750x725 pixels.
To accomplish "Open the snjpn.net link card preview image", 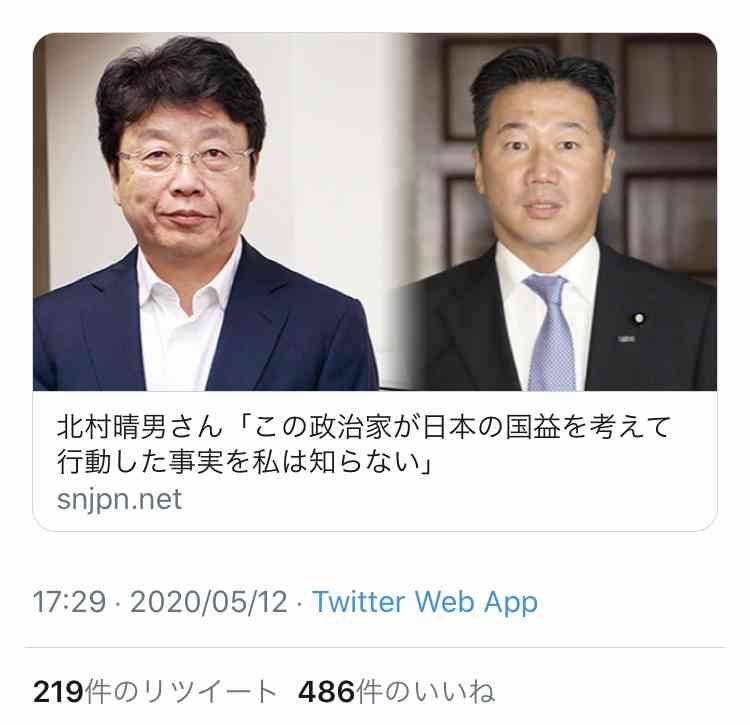I will click(375, 212).
